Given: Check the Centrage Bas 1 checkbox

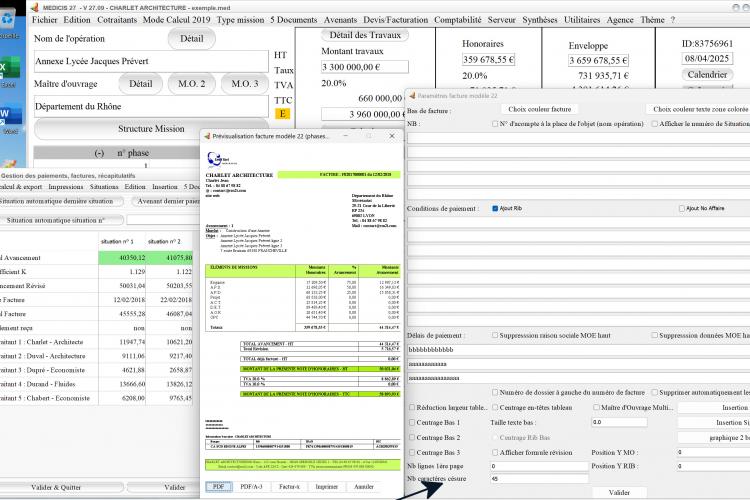Looking at the screenshot, I should click(x=412, y=422).
